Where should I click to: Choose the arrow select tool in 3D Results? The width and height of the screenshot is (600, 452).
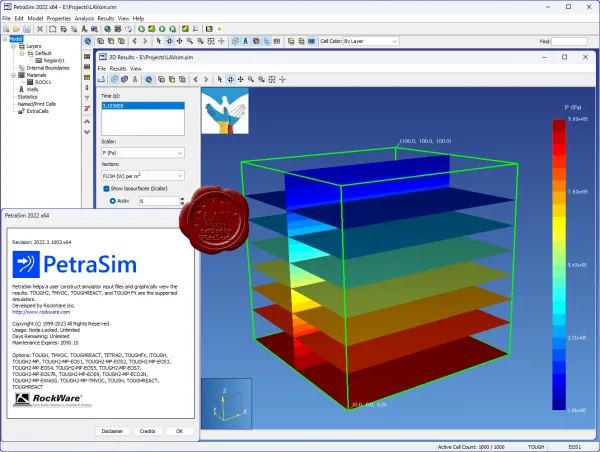220,79
